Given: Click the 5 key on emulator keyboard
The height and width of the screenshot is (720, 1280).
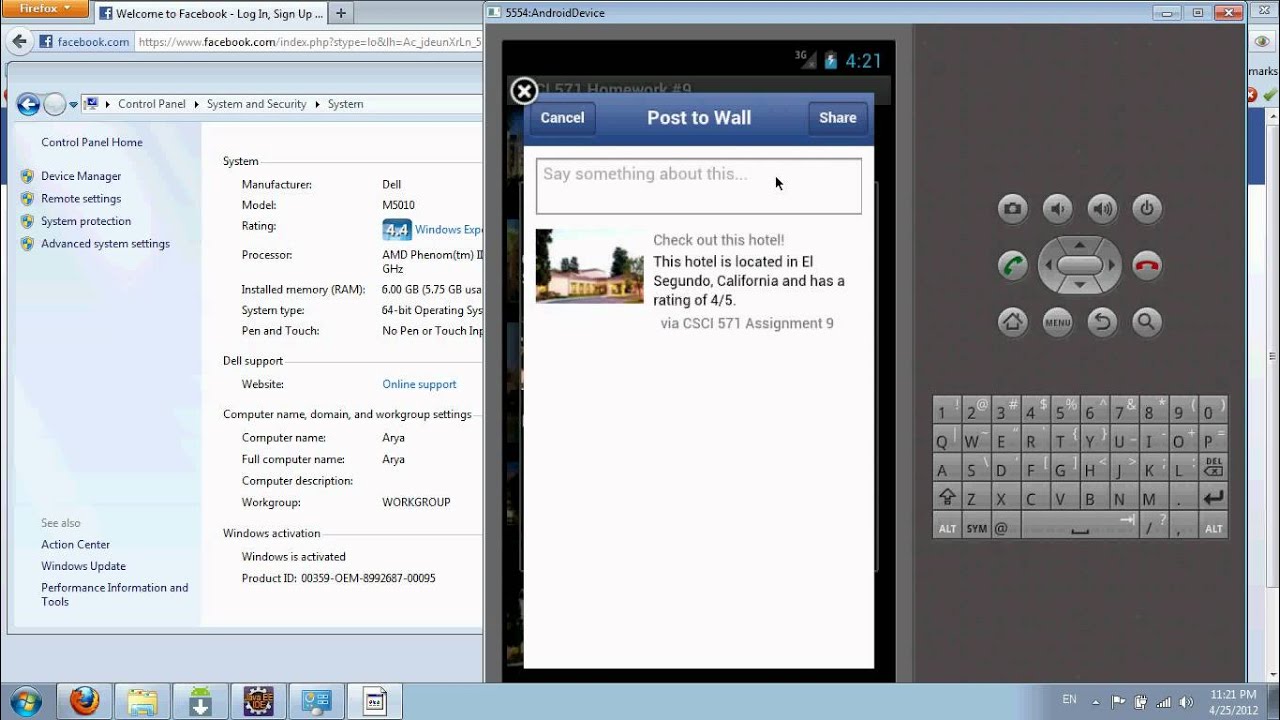Looking at the screenshot, I should click(x=1065, y=410).
